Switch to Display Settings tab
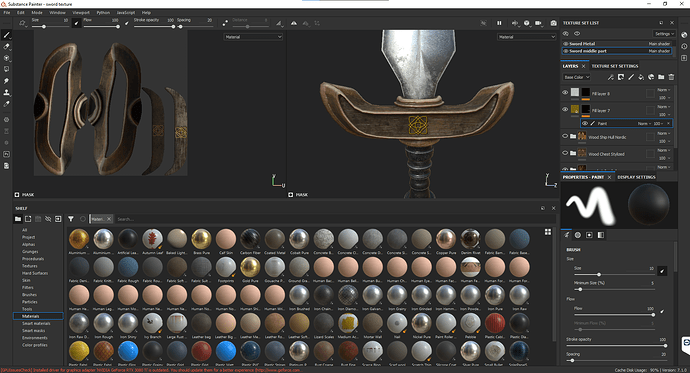This screenshot has height=373, width=690. pyautogui.click(x=636, y=177)
